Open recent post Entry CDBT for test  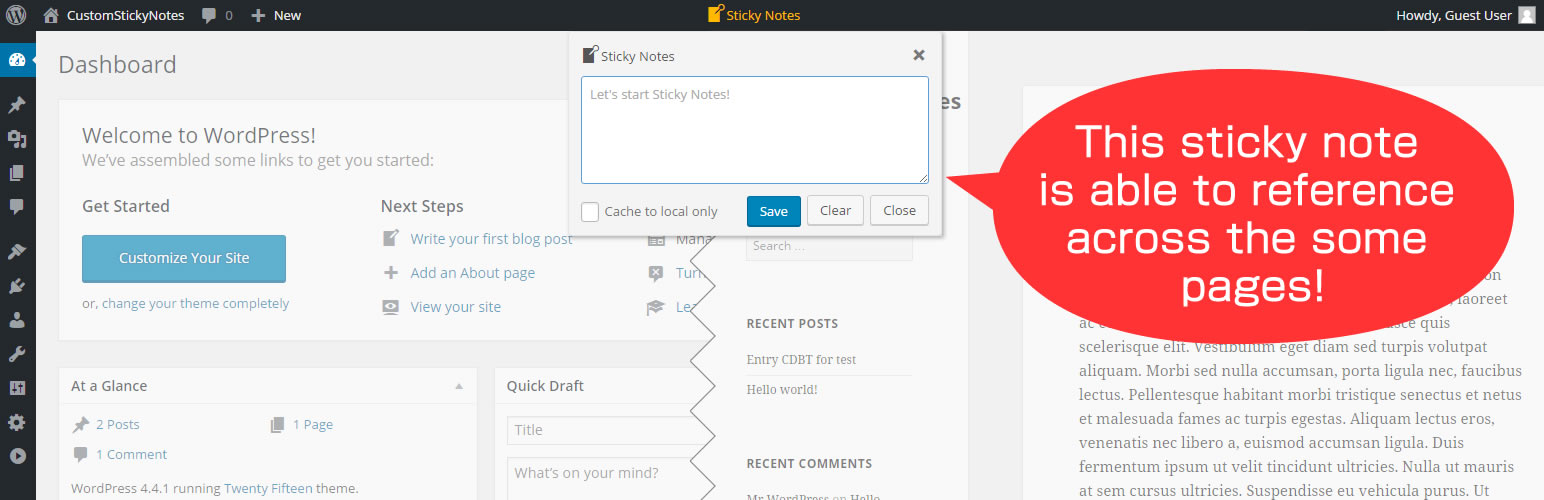[801, 360]
